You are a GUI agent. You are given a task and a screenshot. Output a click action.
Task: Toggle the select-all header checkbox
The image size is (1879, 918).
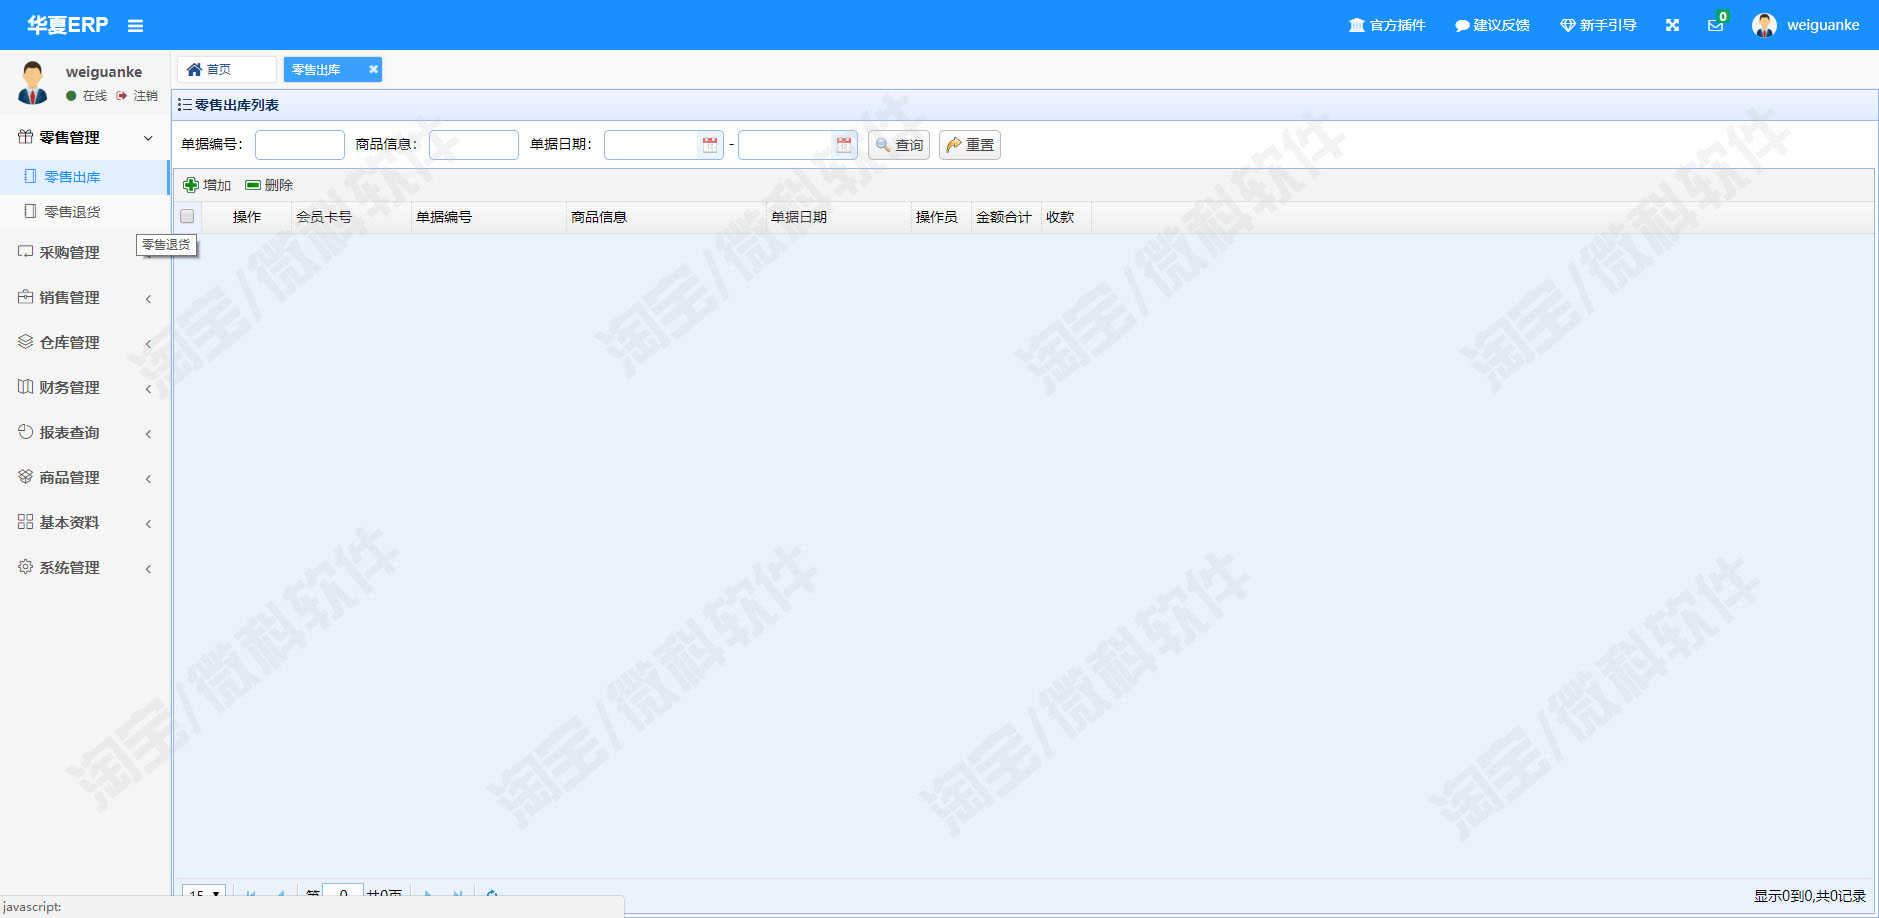tap(187, 216)
